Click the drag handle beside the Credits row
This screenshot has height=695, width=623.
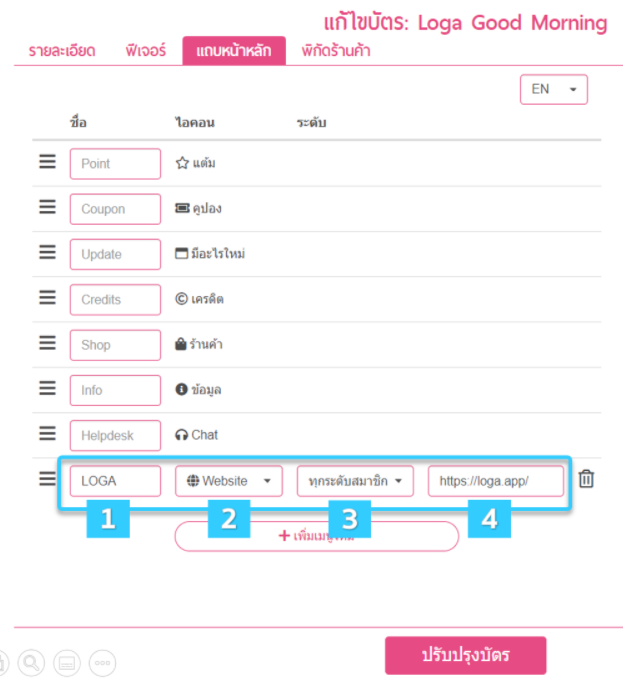(47, 297)
